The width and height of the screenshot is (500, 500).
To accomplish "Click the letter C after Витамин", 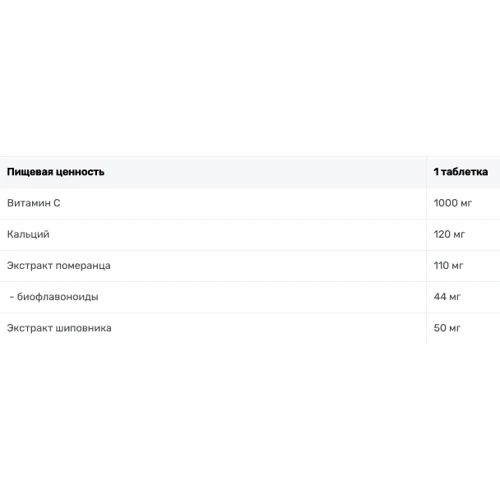I will point(57,203).
